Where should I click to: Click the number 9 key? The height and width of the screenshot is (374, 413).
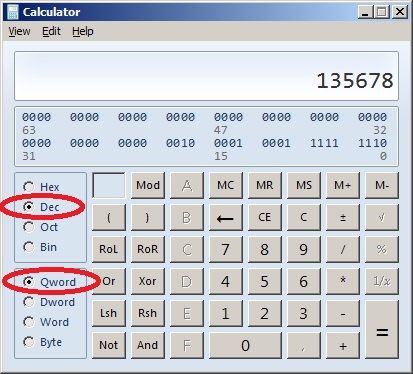[x=304, y=249]
